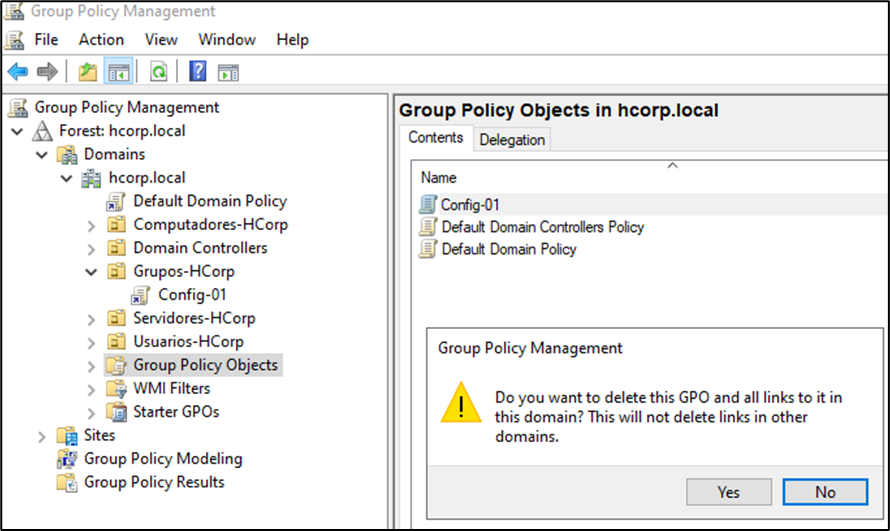Open the Action menu
The image size is (890, 531).
(101, 40)
